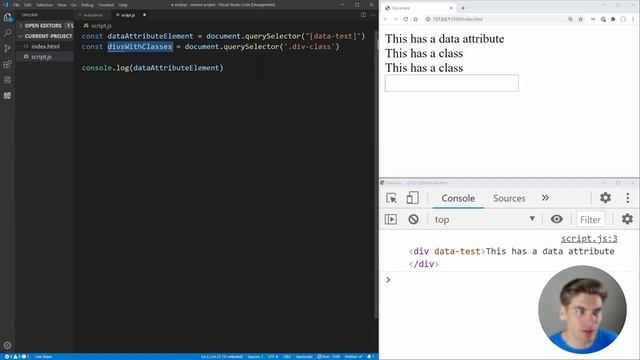Show the console sidebar
This screenshot has width=640, height=360.
[x=391, y=219]
